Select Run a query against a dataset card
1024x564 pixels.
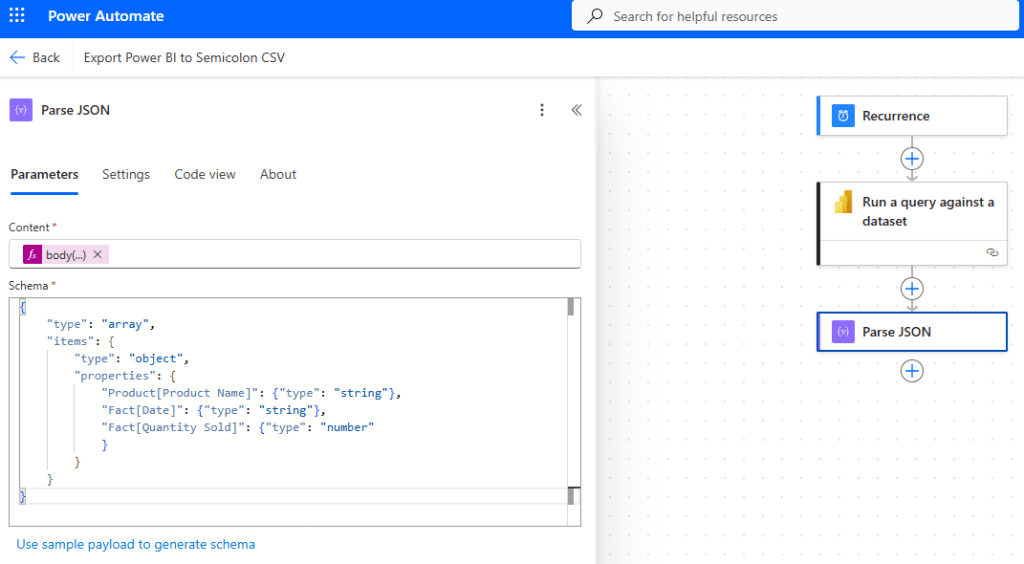click(x=912, y=223)
